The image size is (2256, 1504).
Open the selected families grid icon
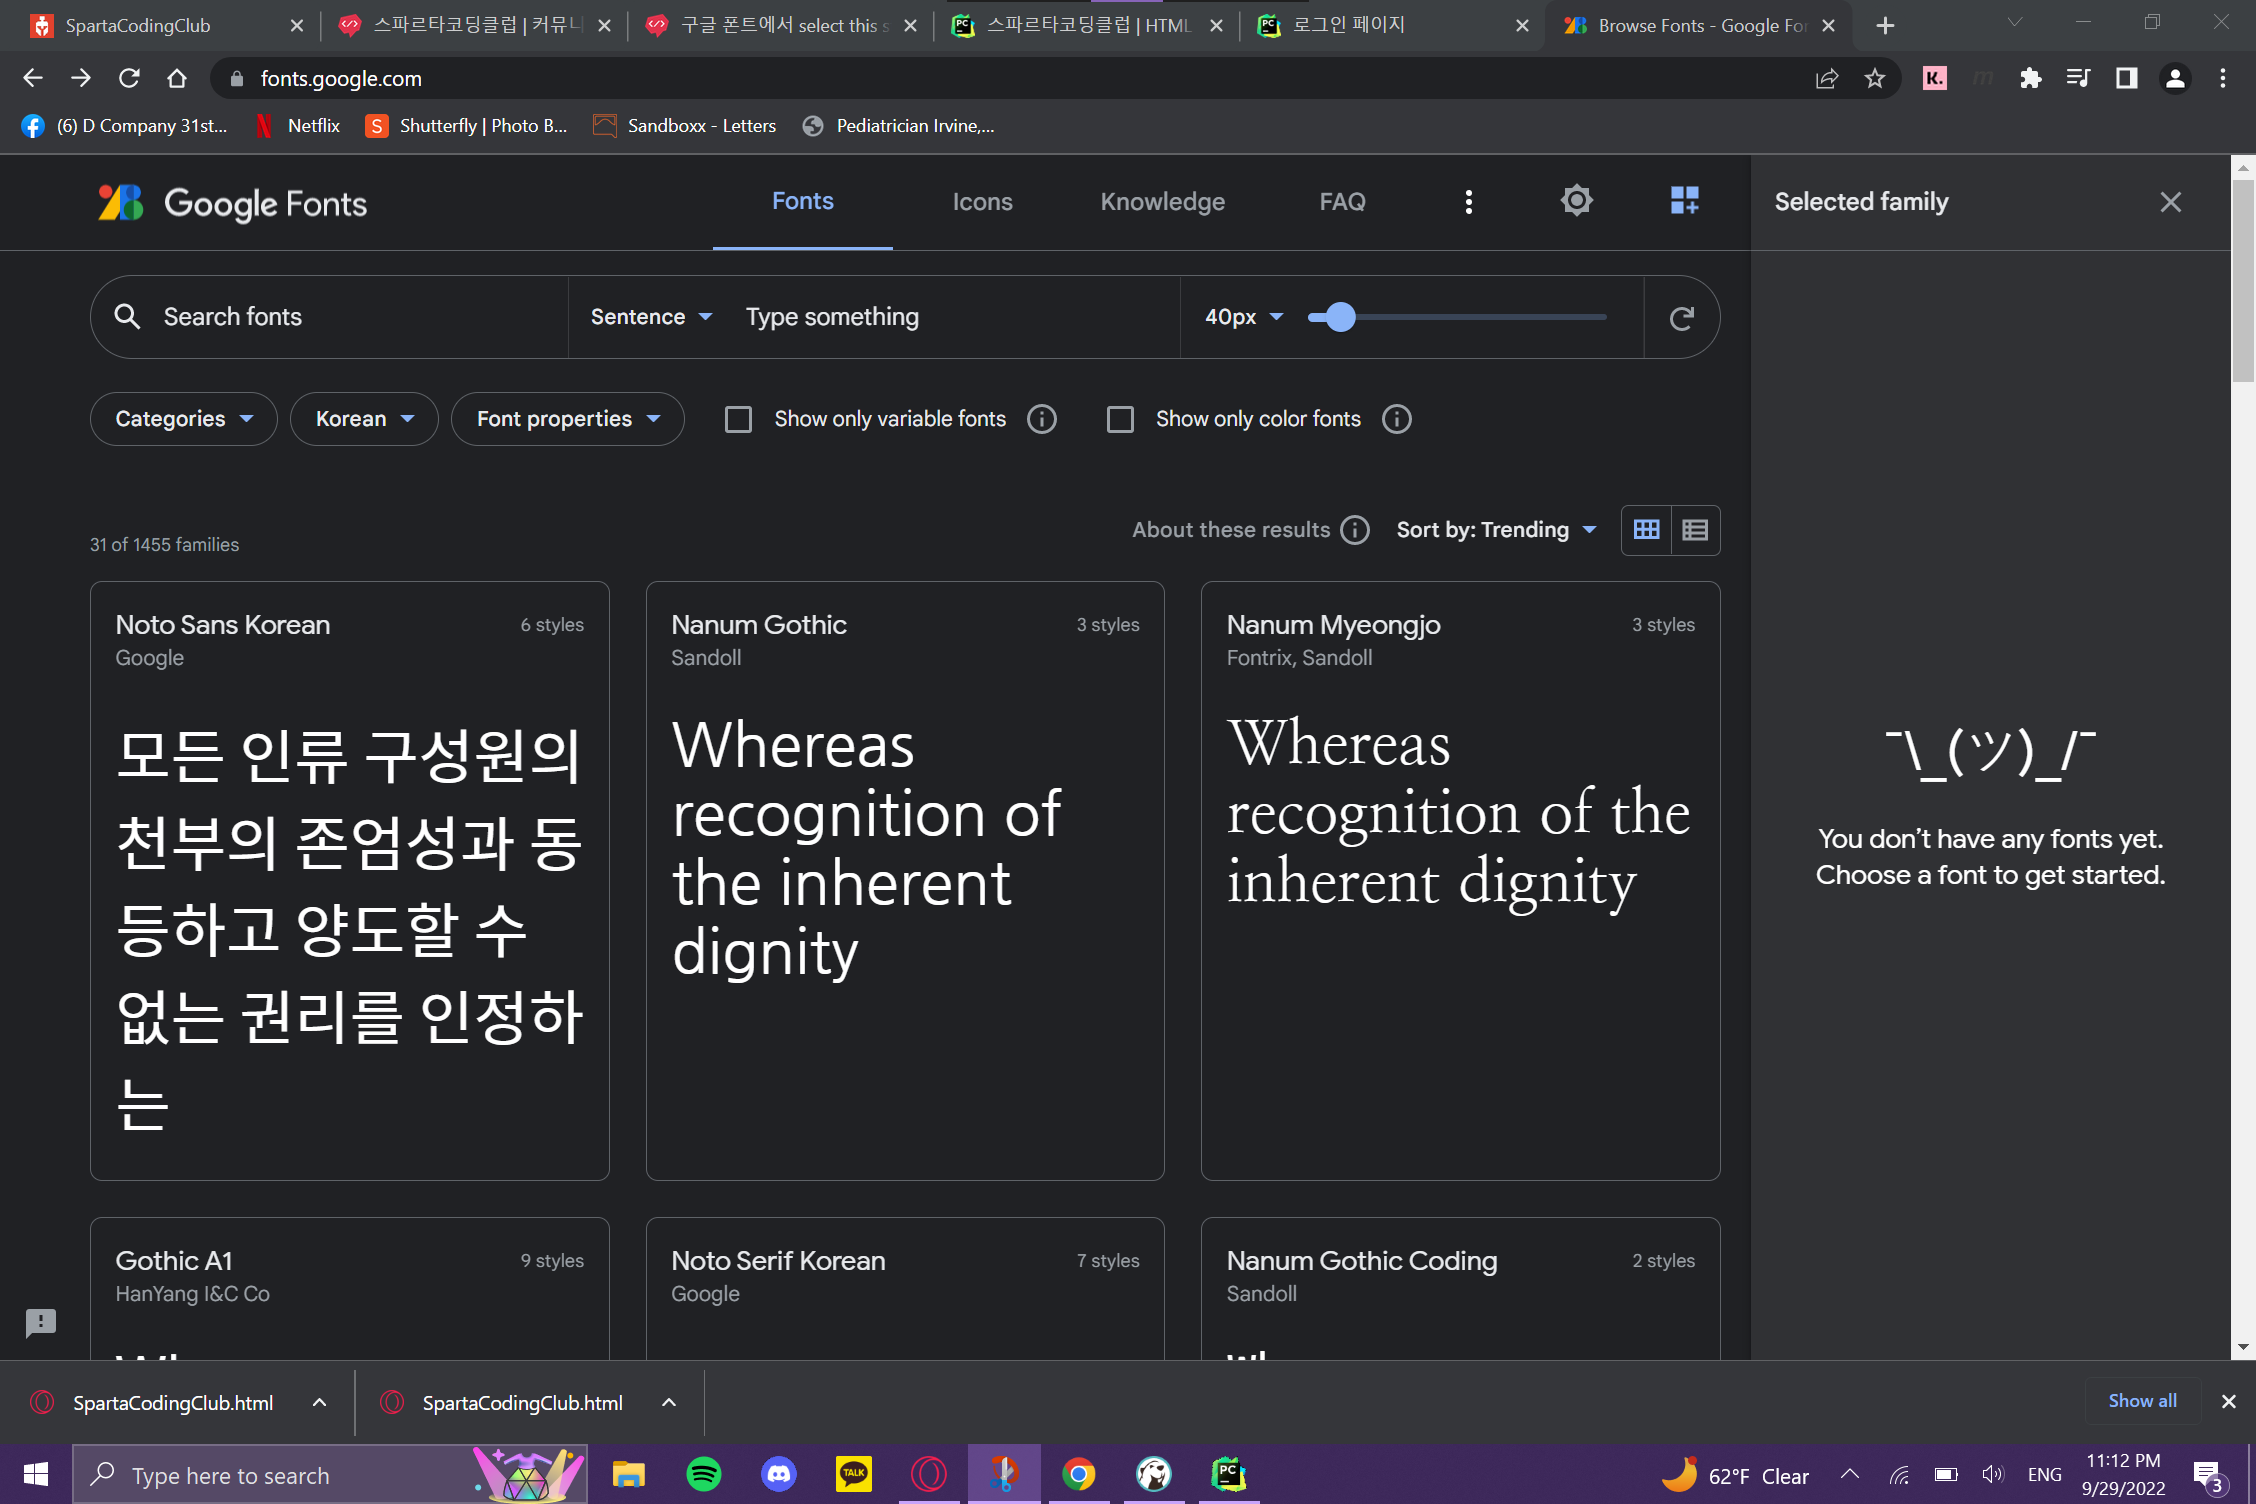(x=1684, y=201)
